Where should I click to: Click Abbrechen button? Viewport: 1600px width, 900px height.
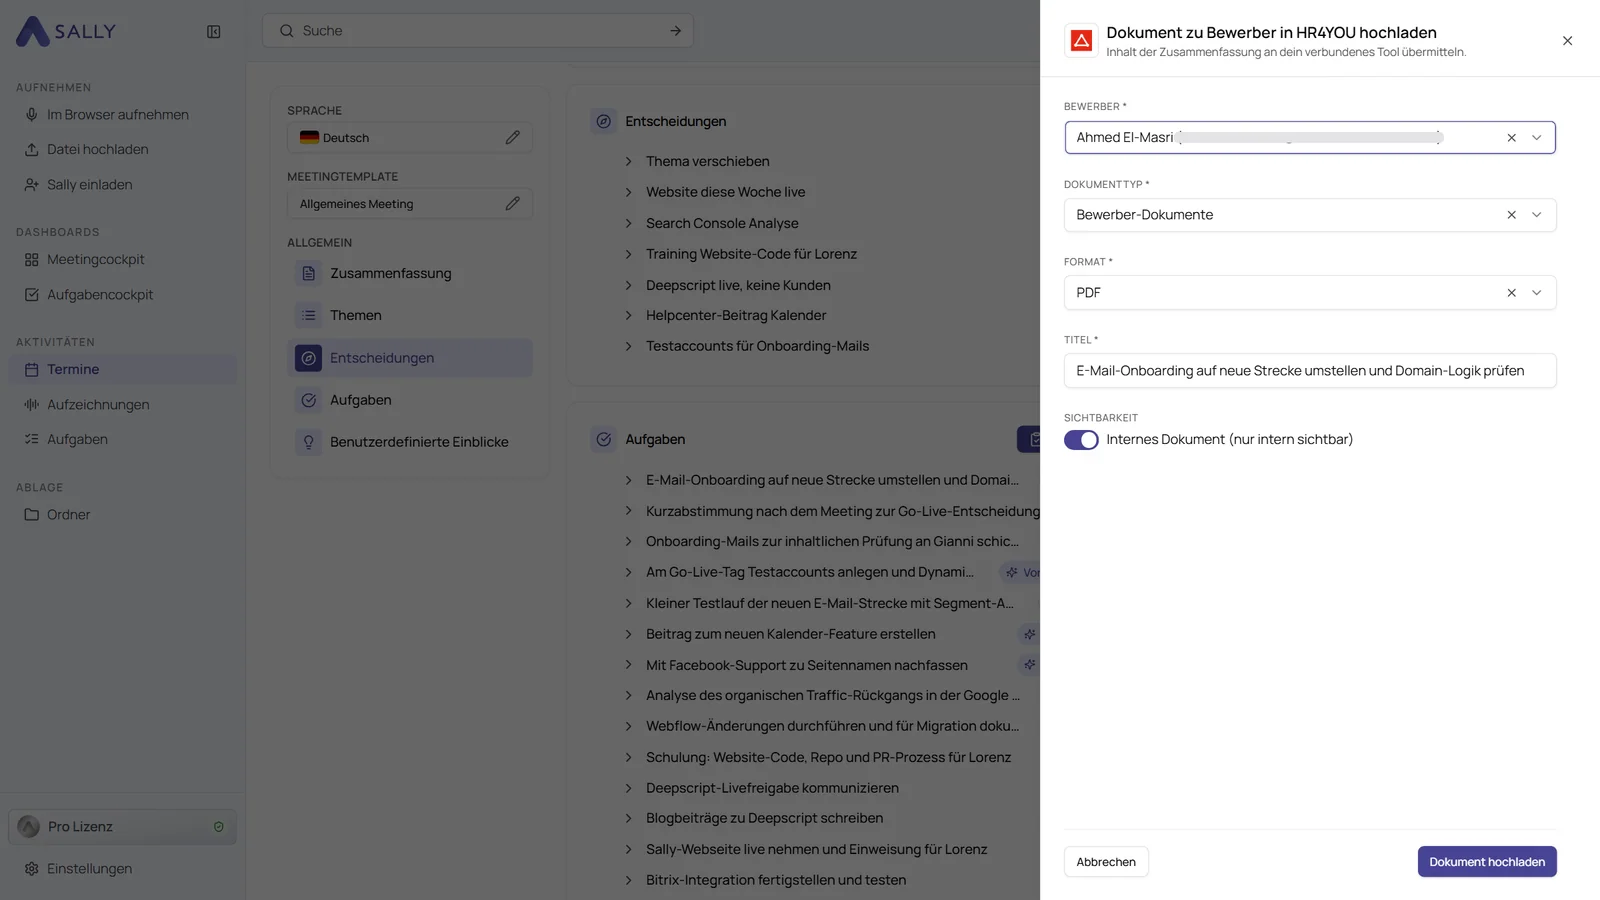[x=1106, y=862]
